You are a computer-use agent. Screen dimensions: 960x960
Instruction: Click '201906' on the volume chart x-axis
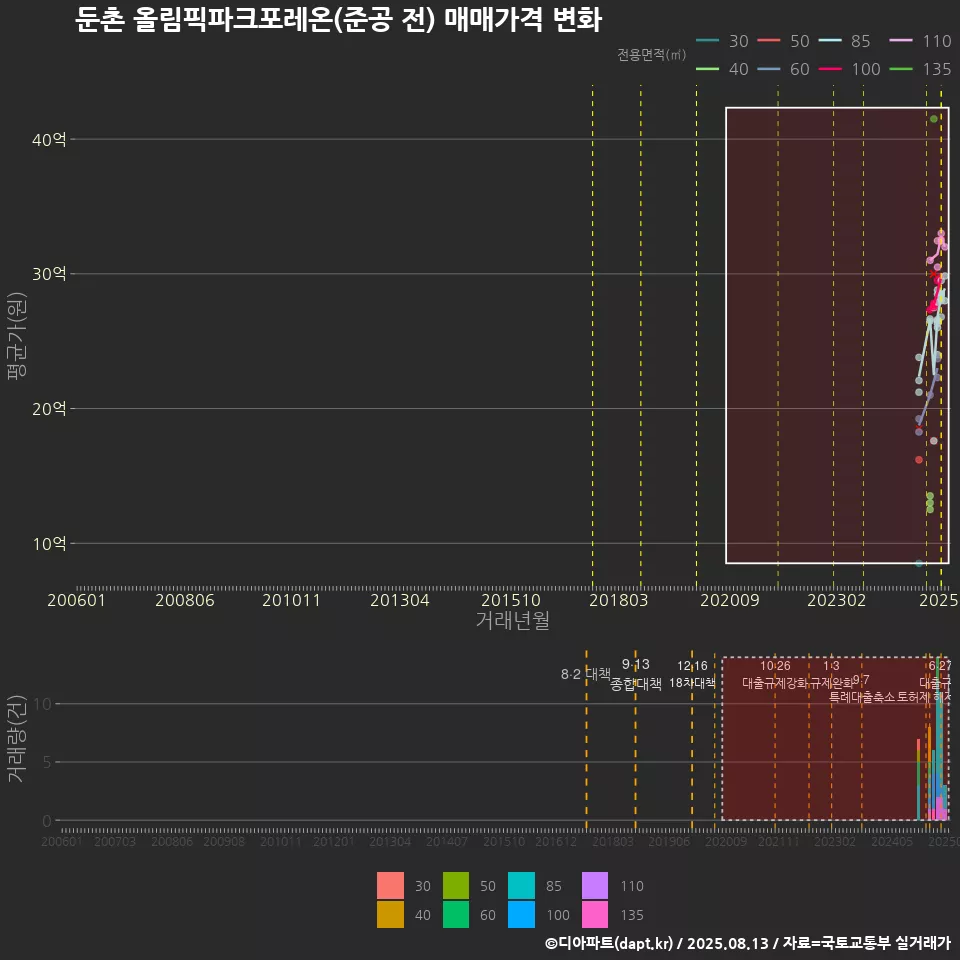tap(669, 842)
